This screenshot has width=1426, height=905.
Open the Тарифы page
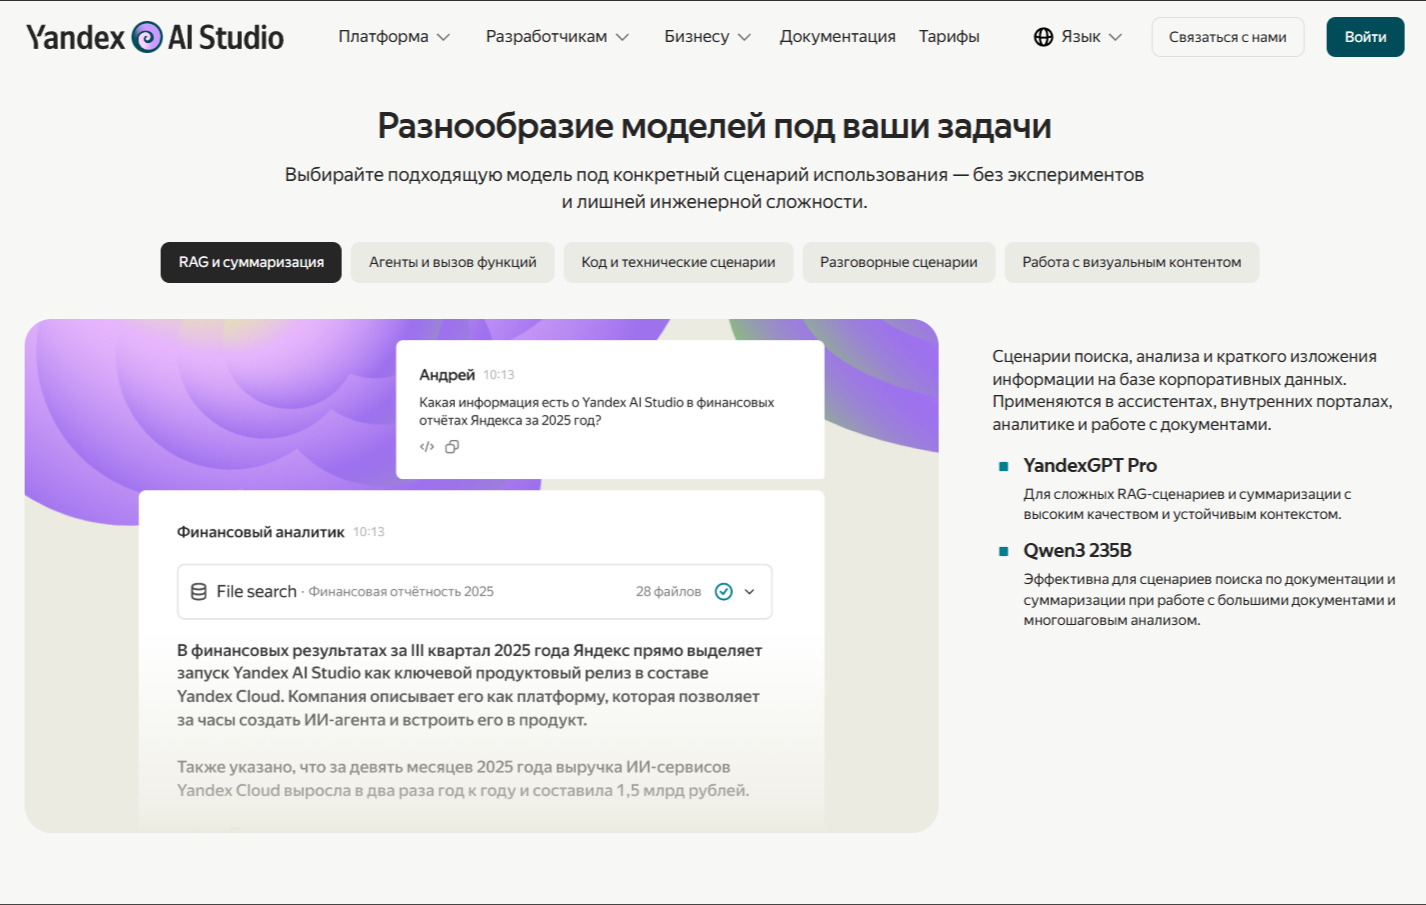(949, 37)
